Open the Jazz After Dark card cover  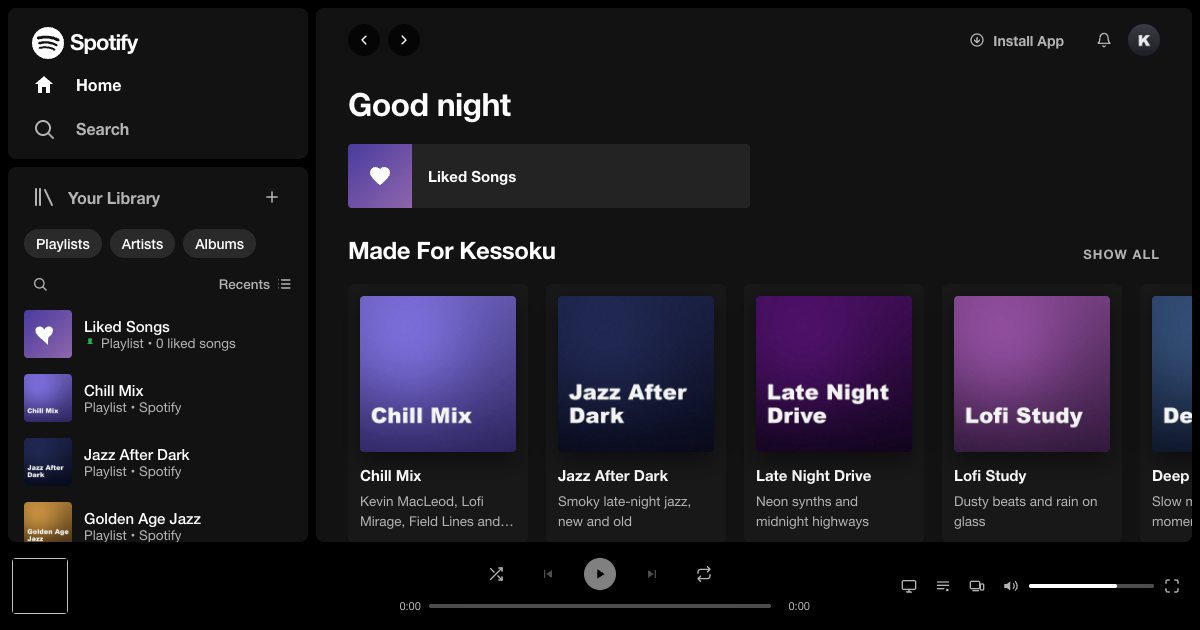(x=636, y=374)
